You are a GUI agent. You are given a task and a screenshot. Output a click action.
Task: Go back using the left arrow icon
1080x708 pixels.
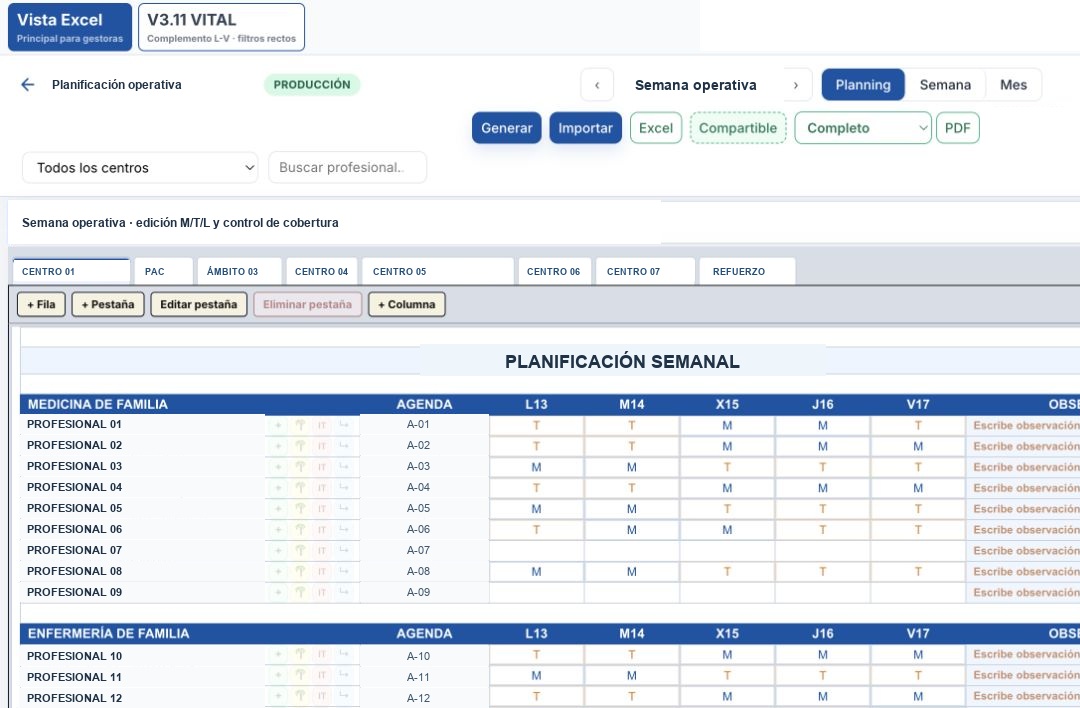point(28,85)
